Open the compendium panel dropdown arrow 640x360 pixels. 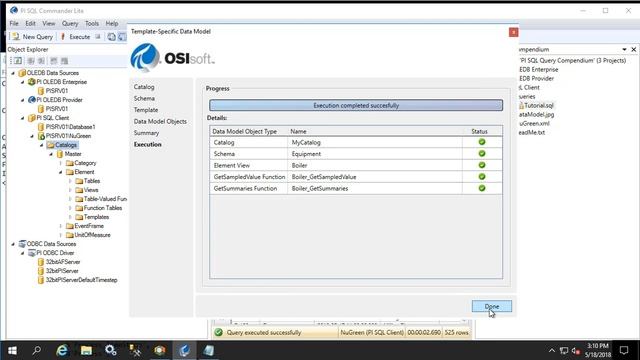(x=624, y=49)
